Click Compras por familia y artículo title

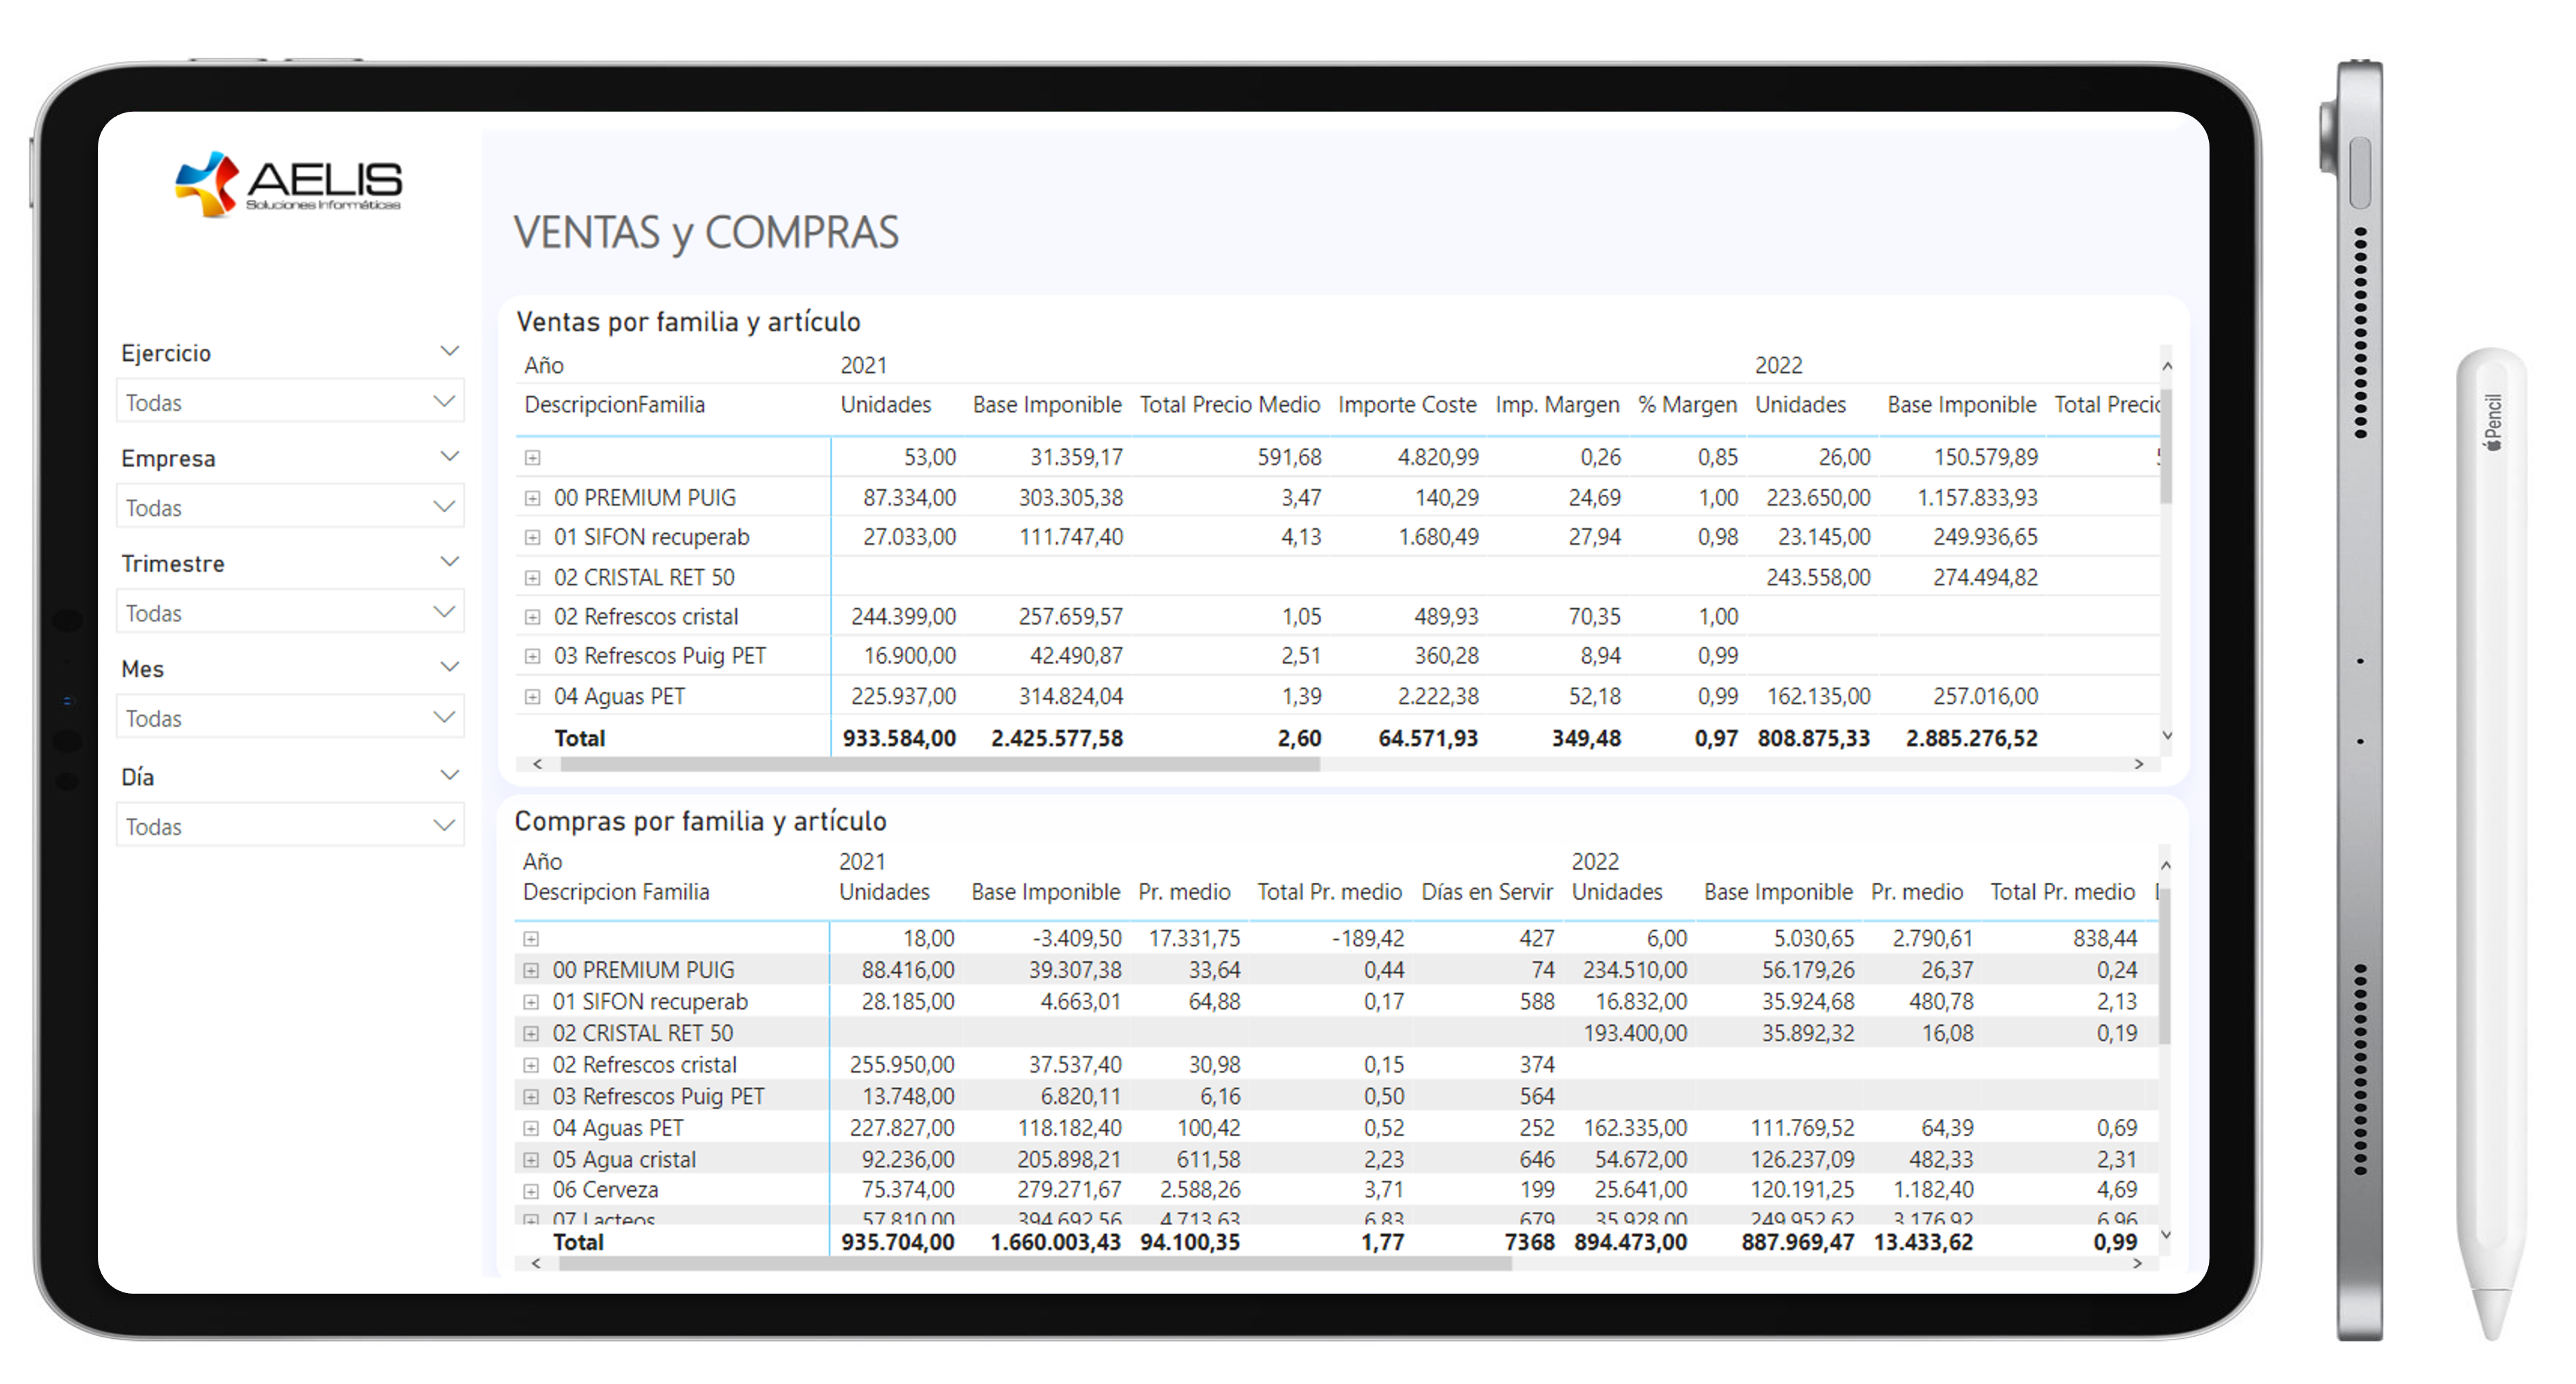pos(700,821)
